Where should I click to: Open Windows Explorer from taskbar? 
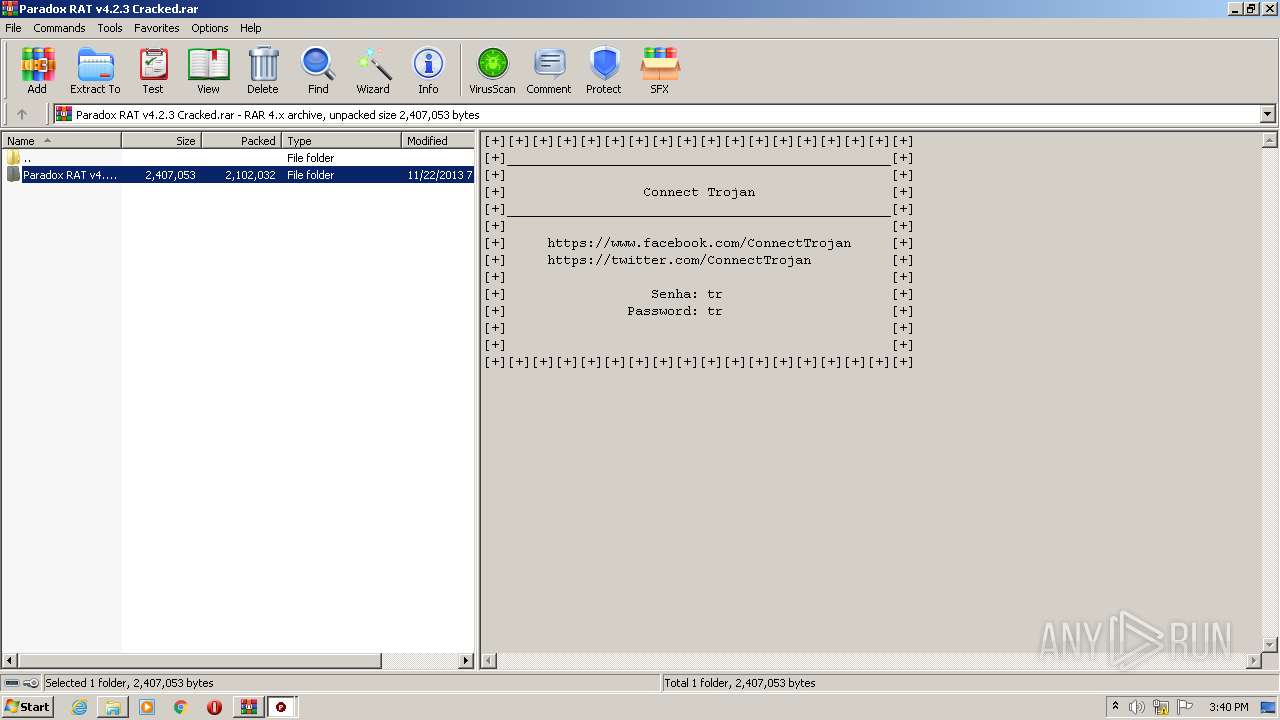[x=113, y=707]
